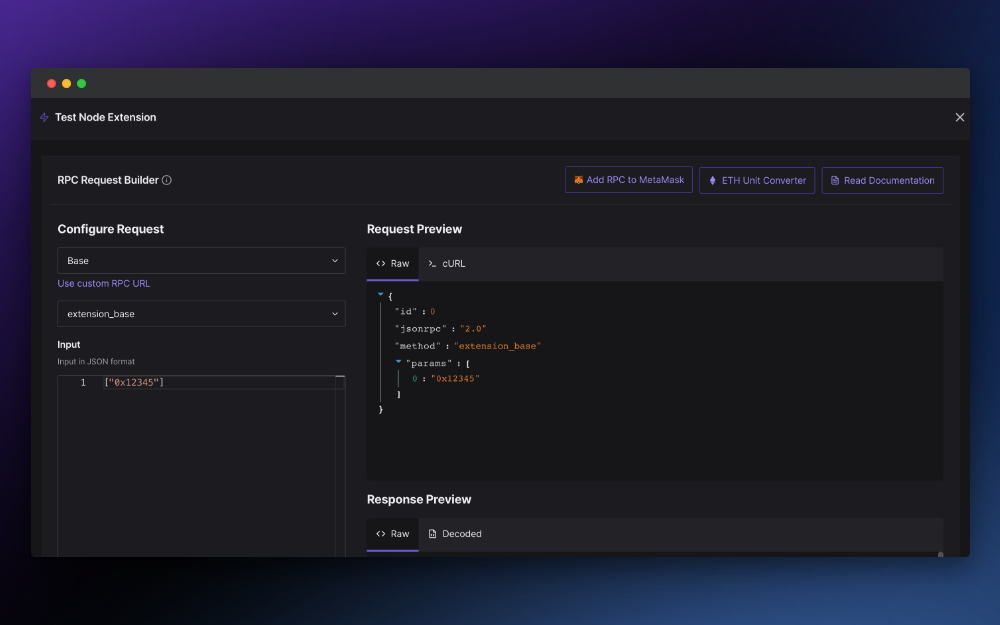Click Add RPC to MetaMask
This screenshot has width=1000, height=625.
(628, 180)
